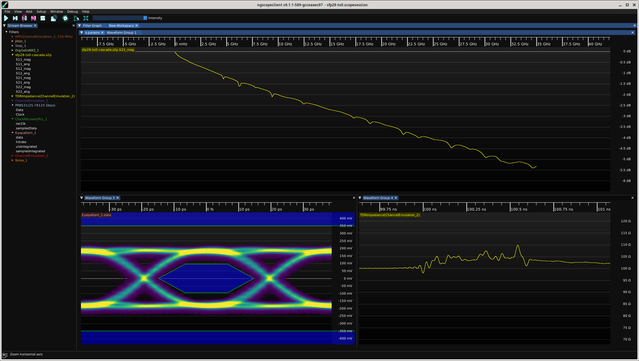Click the pink auto trigger toolbar icon
The width and height of the screenshot is (639, 361).
coord(33,18)
